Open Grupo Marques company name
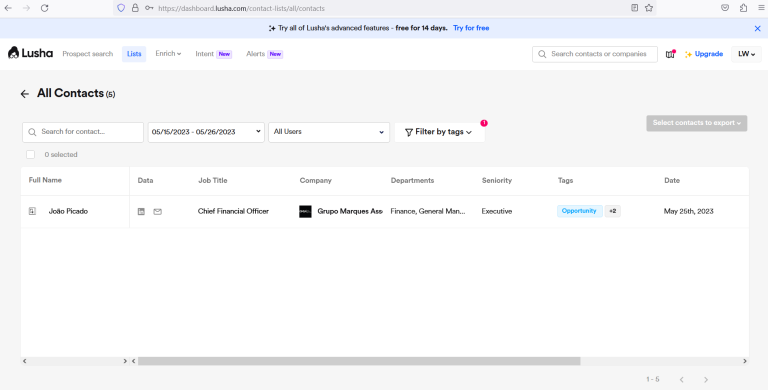Screen dimensions: 768x390 point(350,211)
